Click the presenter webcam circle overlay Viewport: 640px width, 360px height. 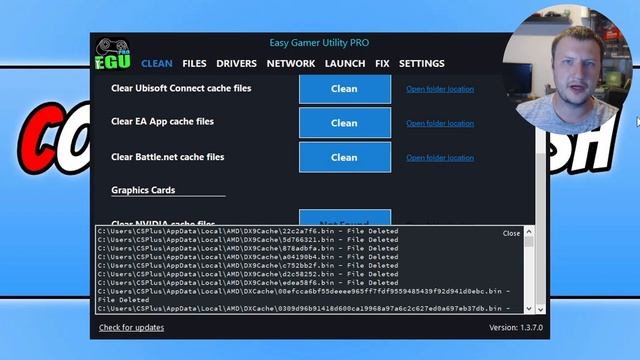(x=567, y=69)
